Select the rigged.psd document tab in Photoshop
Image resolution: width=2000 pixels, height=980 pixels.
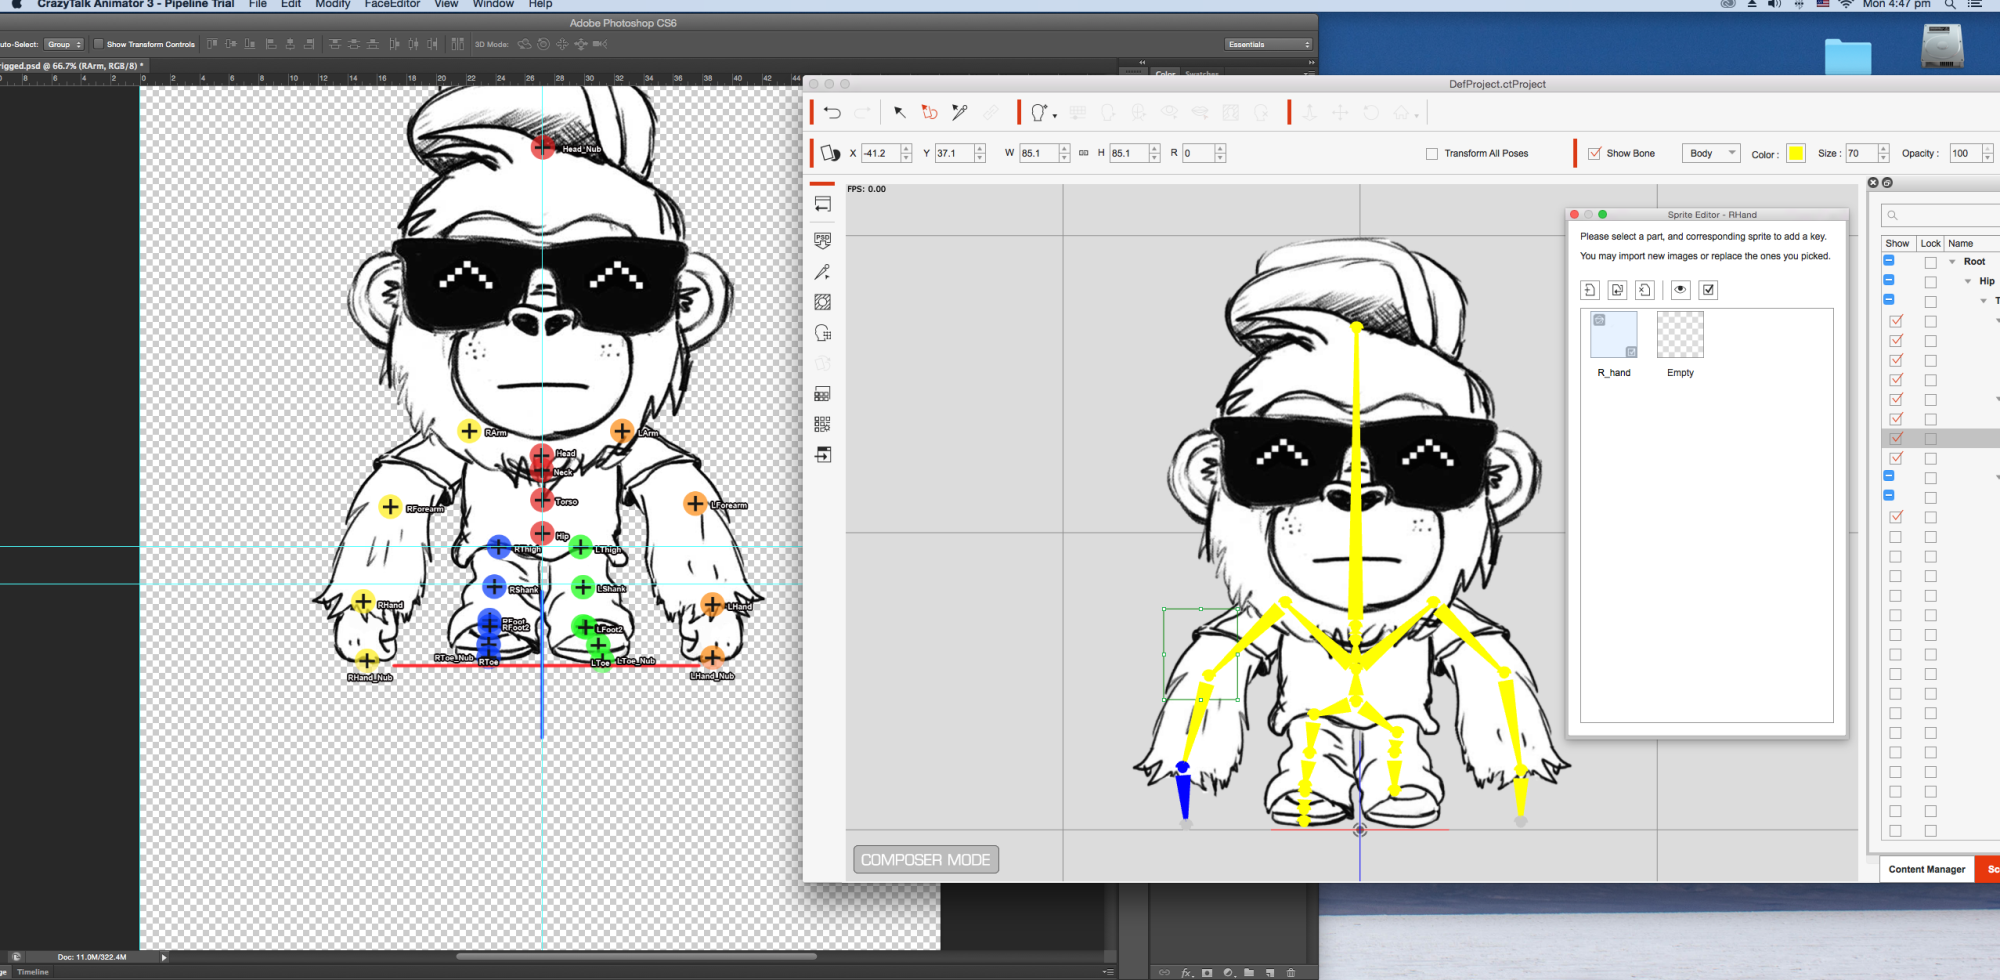[70, 66]
